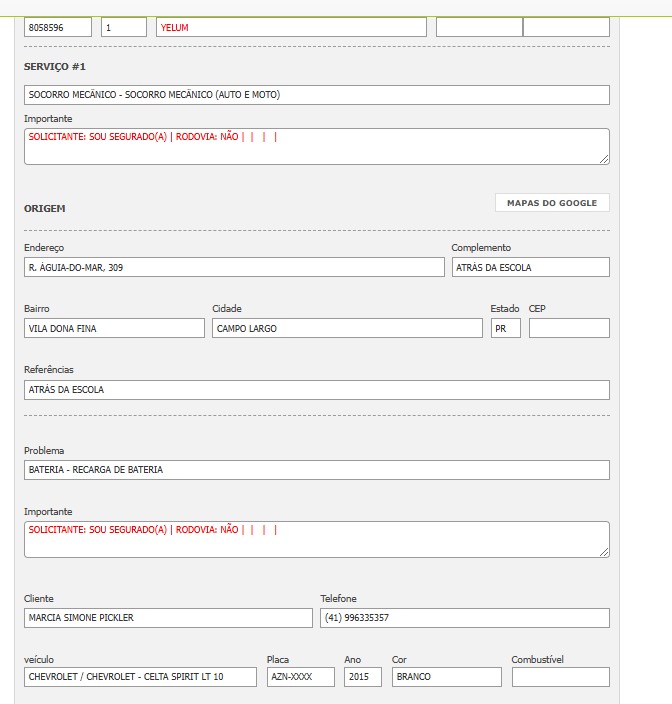Select the Bairro field with Vila Dona Fina
Viewport: 672px width, 704px height.
pos(114,328)
